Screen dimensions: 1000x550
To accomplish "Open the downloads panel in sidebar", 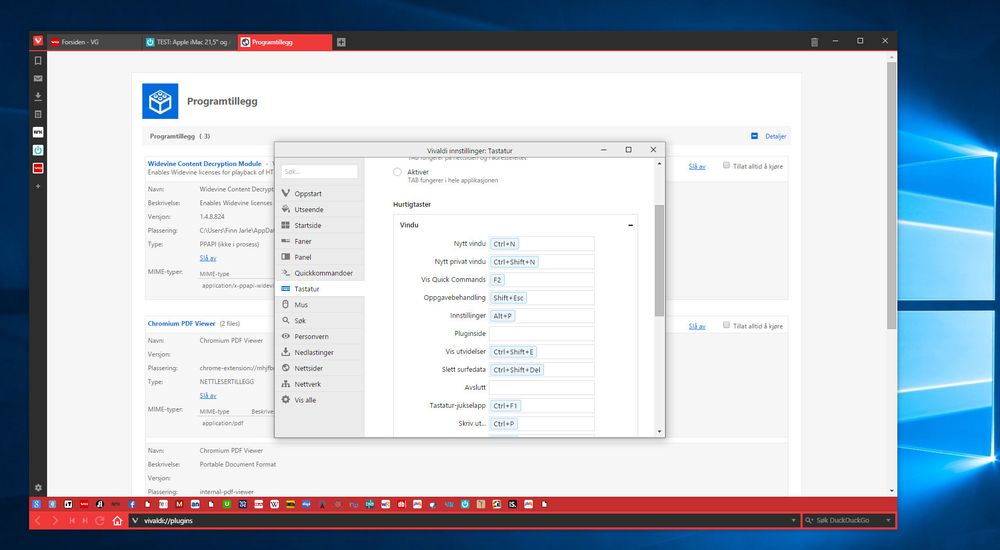I will [38, 96].
